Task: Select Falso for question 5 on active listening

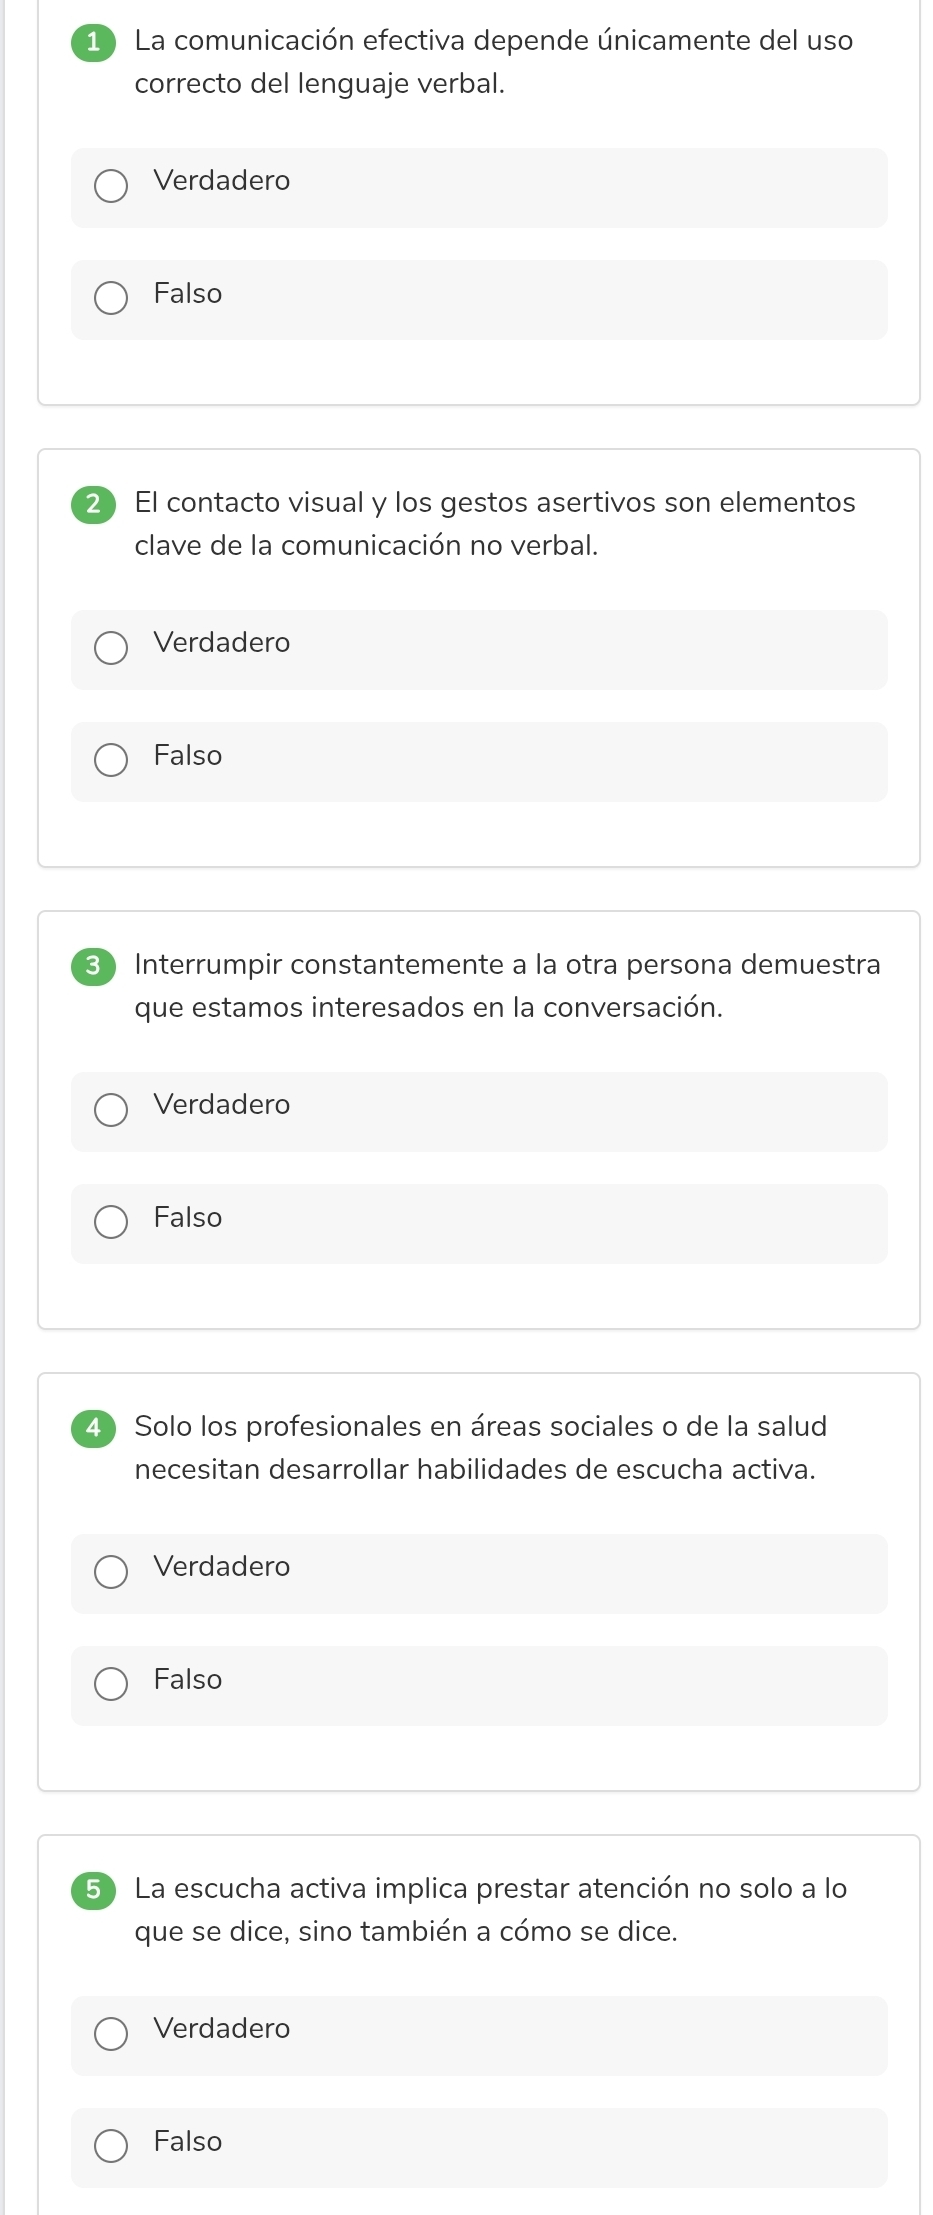Action: (111, 2146)
